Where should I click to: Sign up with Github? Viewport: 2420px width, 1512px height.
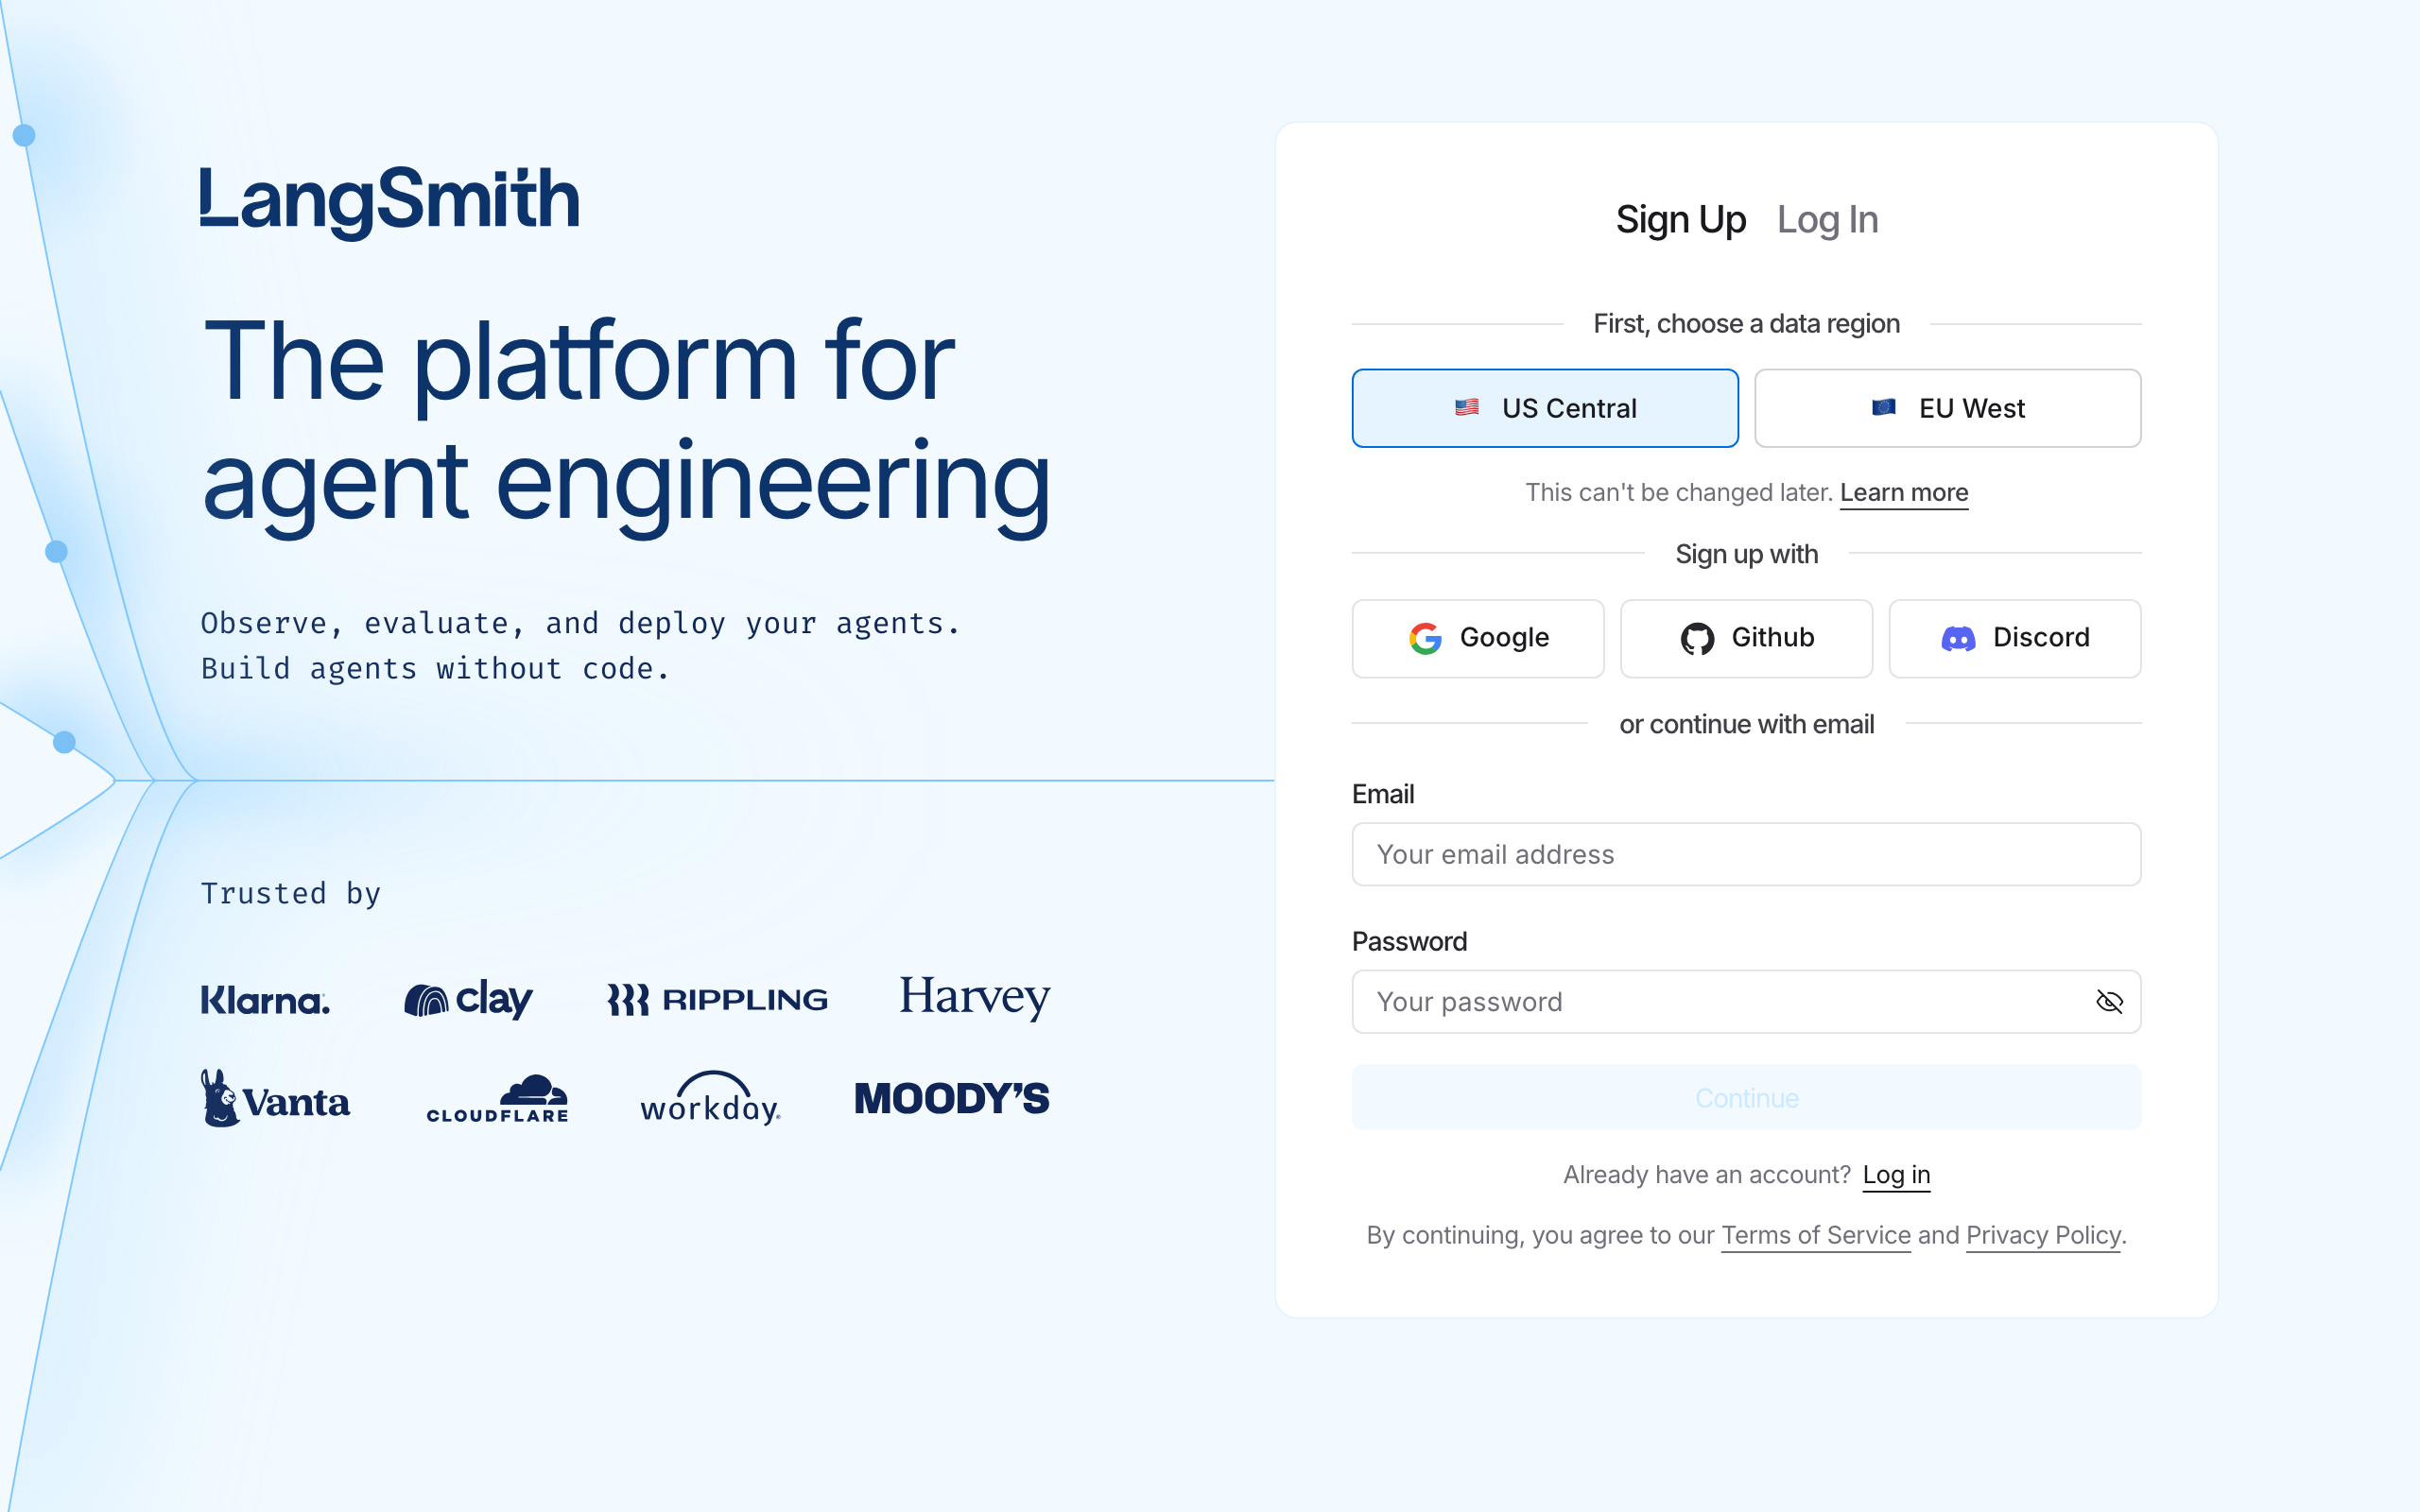1746,638
